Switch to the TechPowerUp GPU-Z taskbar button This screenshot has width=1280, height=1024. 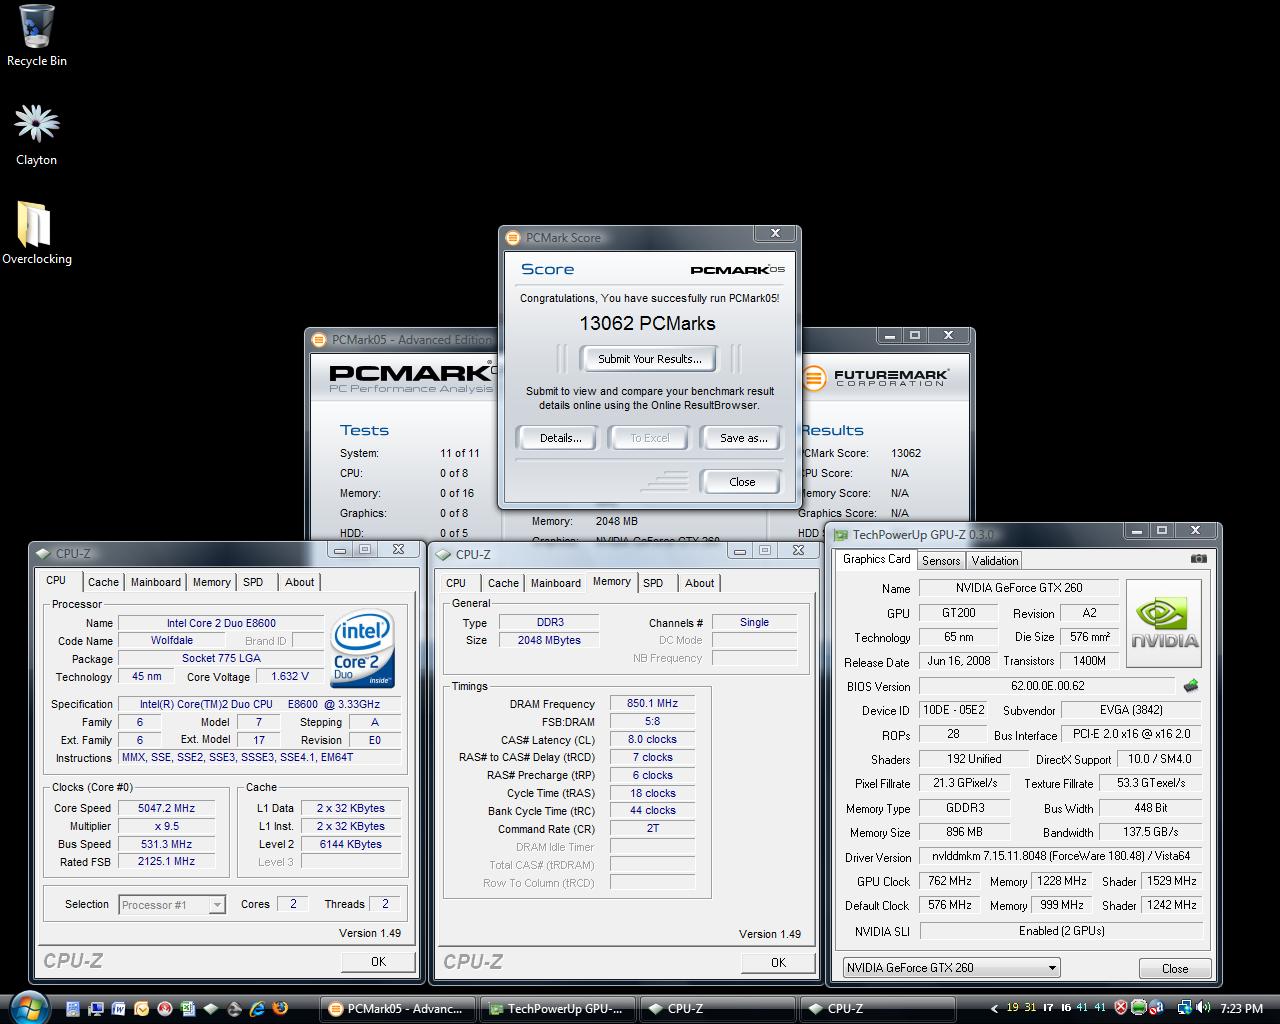556,1009
